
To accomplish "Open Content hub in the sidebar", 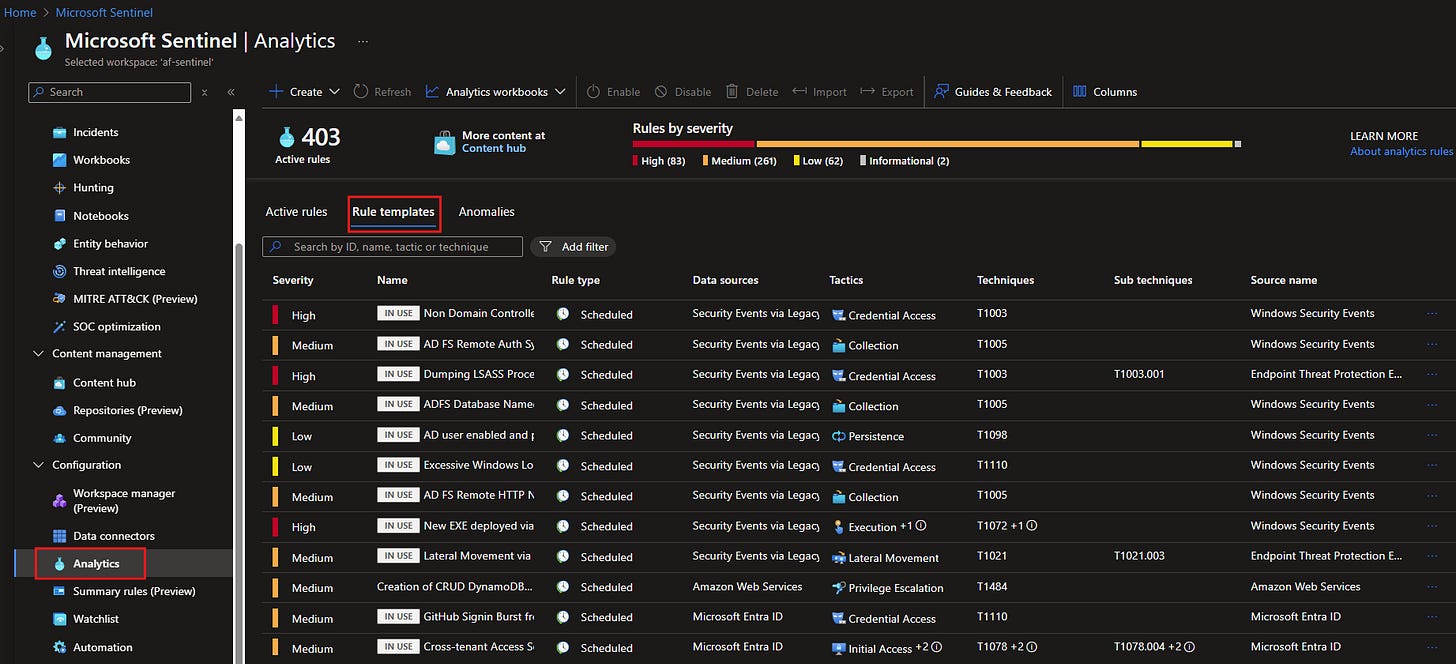I will pyautogui.click(x=104, y=383).
